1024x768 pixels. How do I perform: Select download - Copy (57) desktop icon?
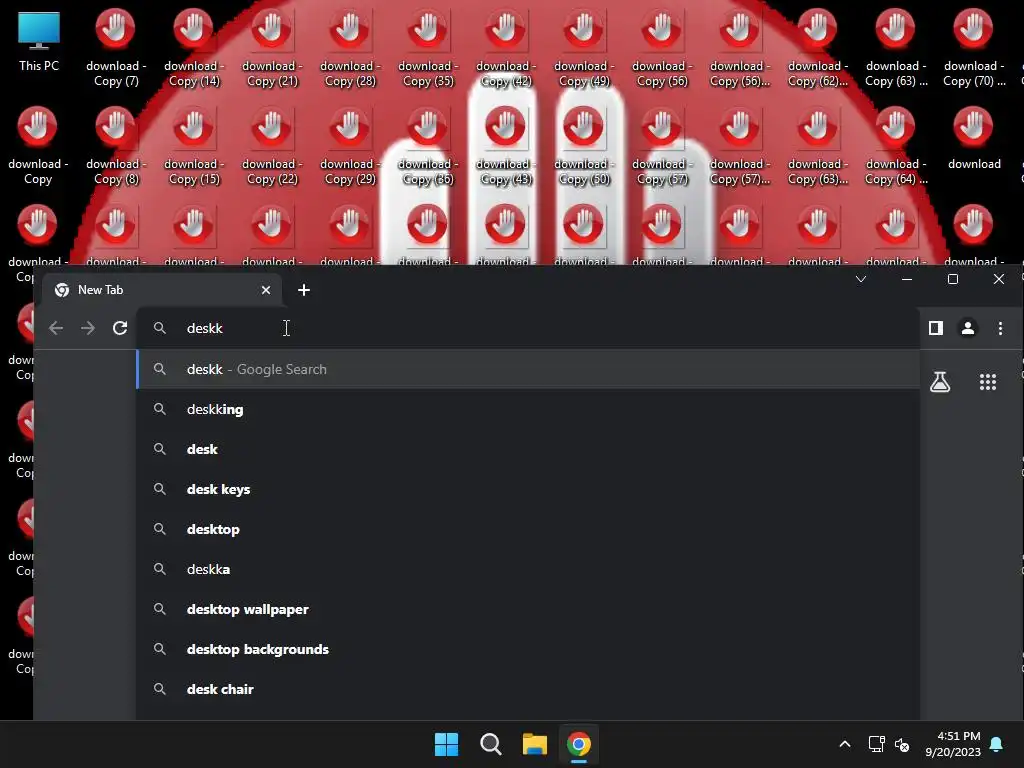point(662,146)
